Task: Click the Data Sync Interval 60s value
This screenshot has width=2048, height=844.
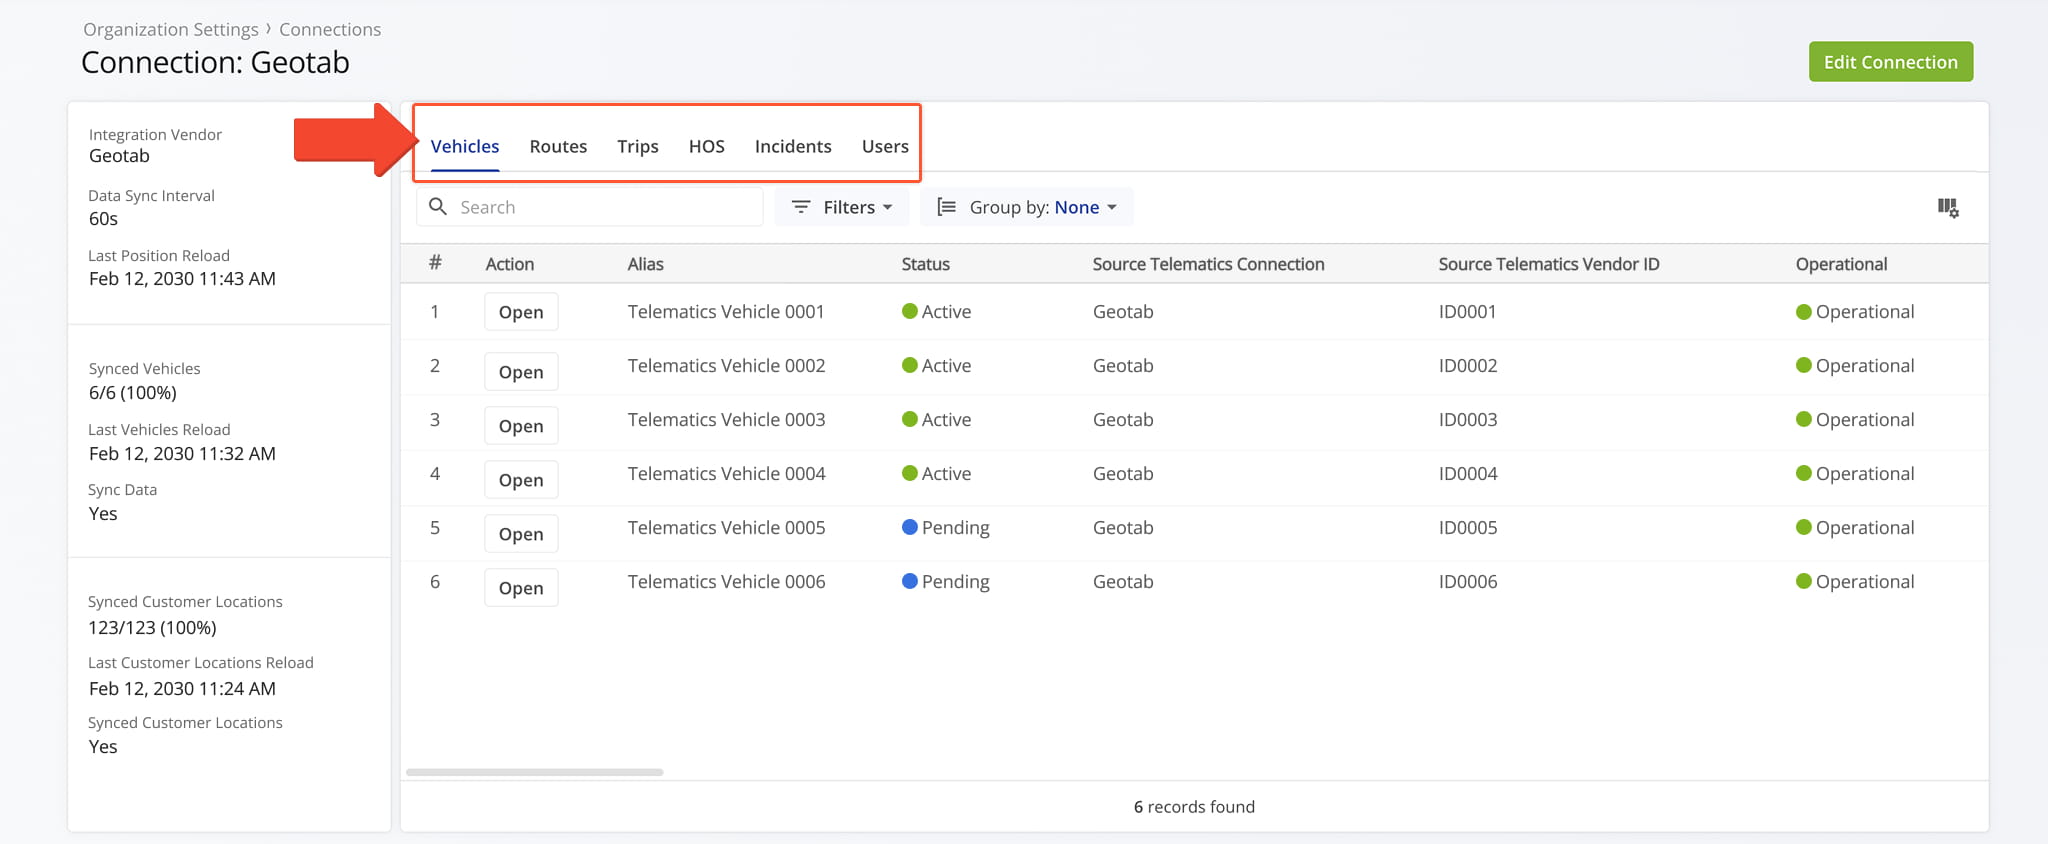Action: click(103, 219)
